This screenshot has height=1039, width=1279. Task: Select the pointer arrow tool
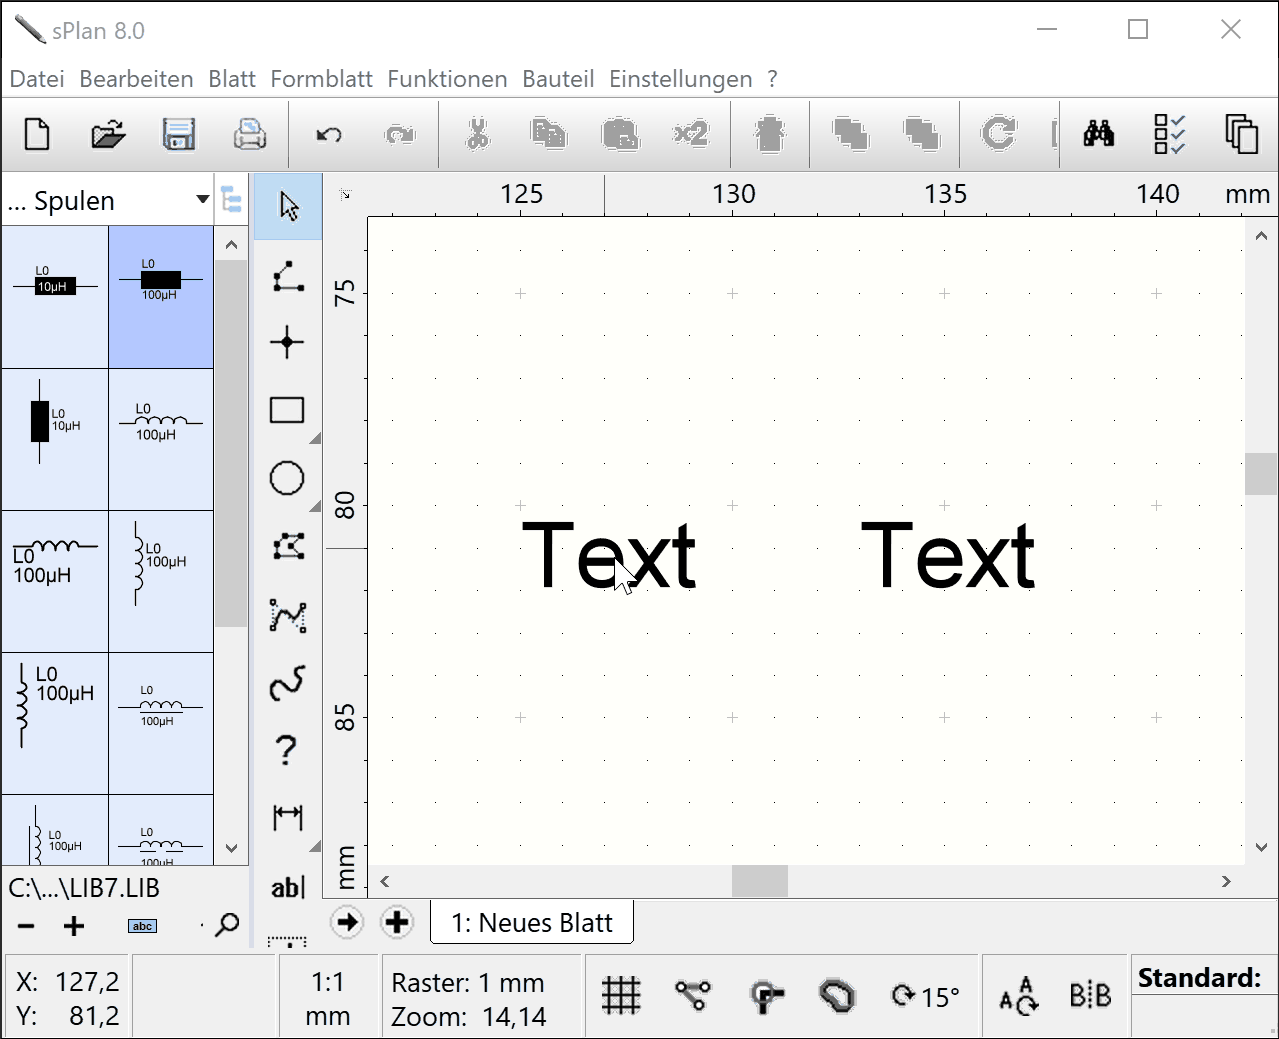pos(288,207)
